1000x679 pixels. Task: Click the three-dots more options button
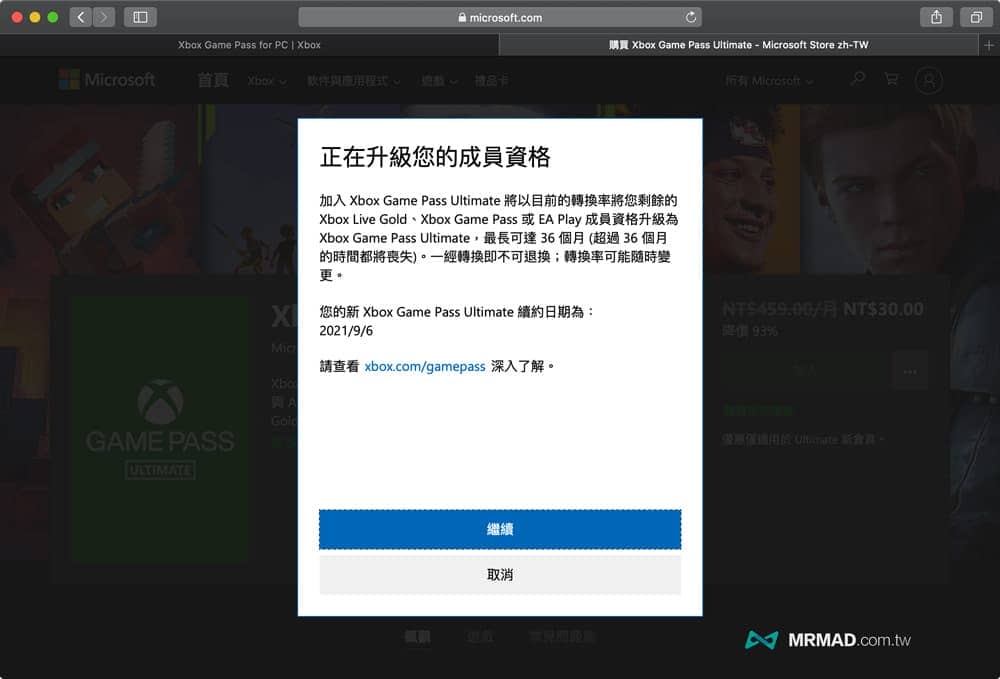pyautogui.click(x=910, y=371)
